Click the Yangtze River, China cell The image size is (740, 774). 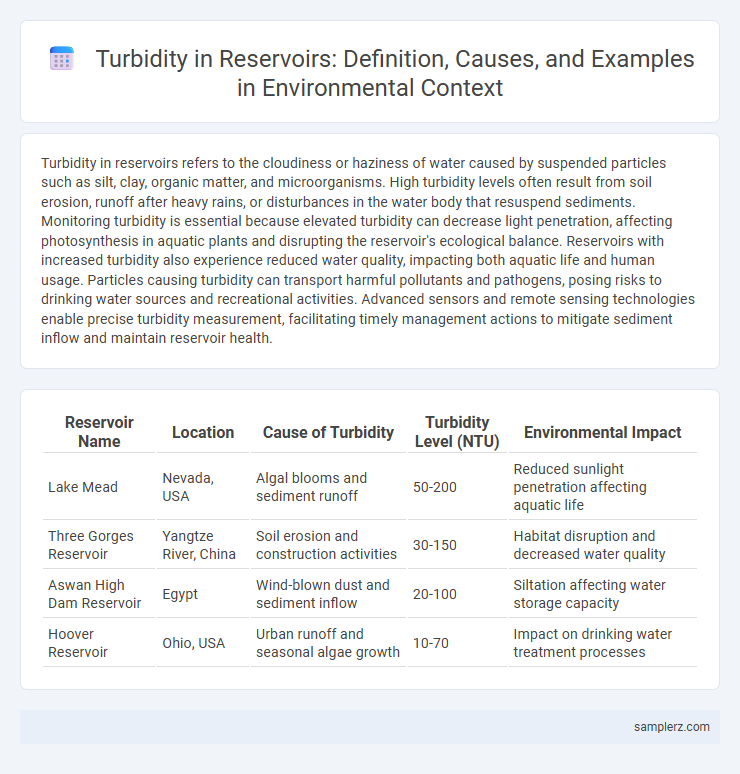click(203, 545)
